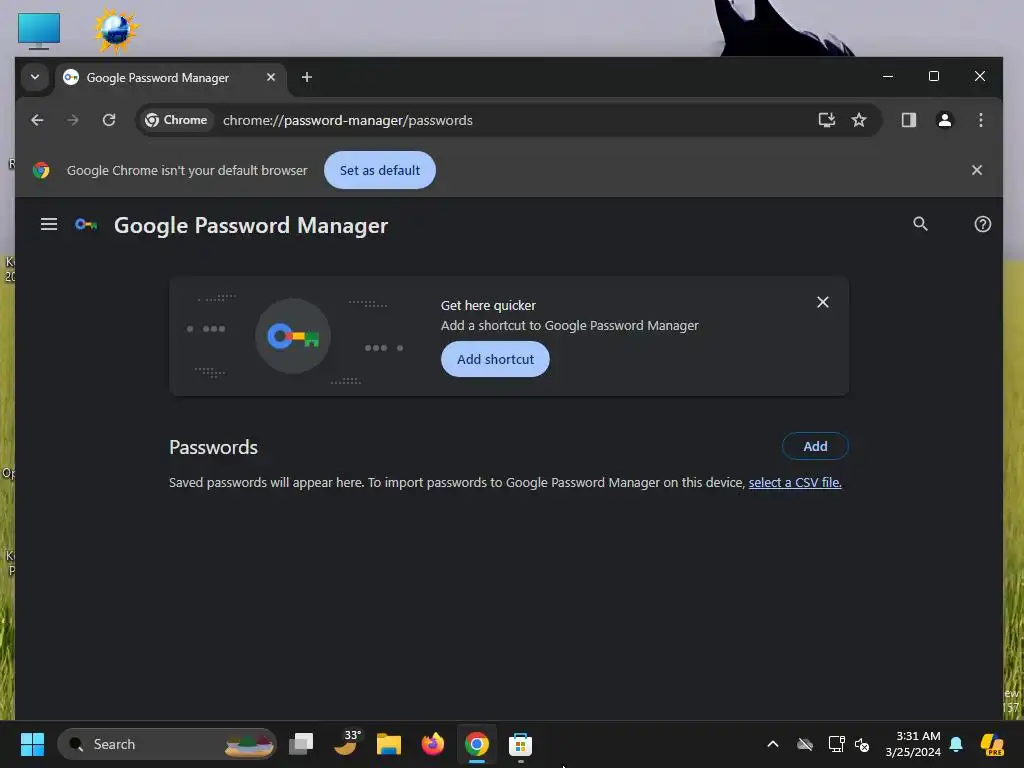The height and width of the screenshot is (768, 1024).
Task: Click the OneDrive cloud tray icon
Action: [805, 744]
